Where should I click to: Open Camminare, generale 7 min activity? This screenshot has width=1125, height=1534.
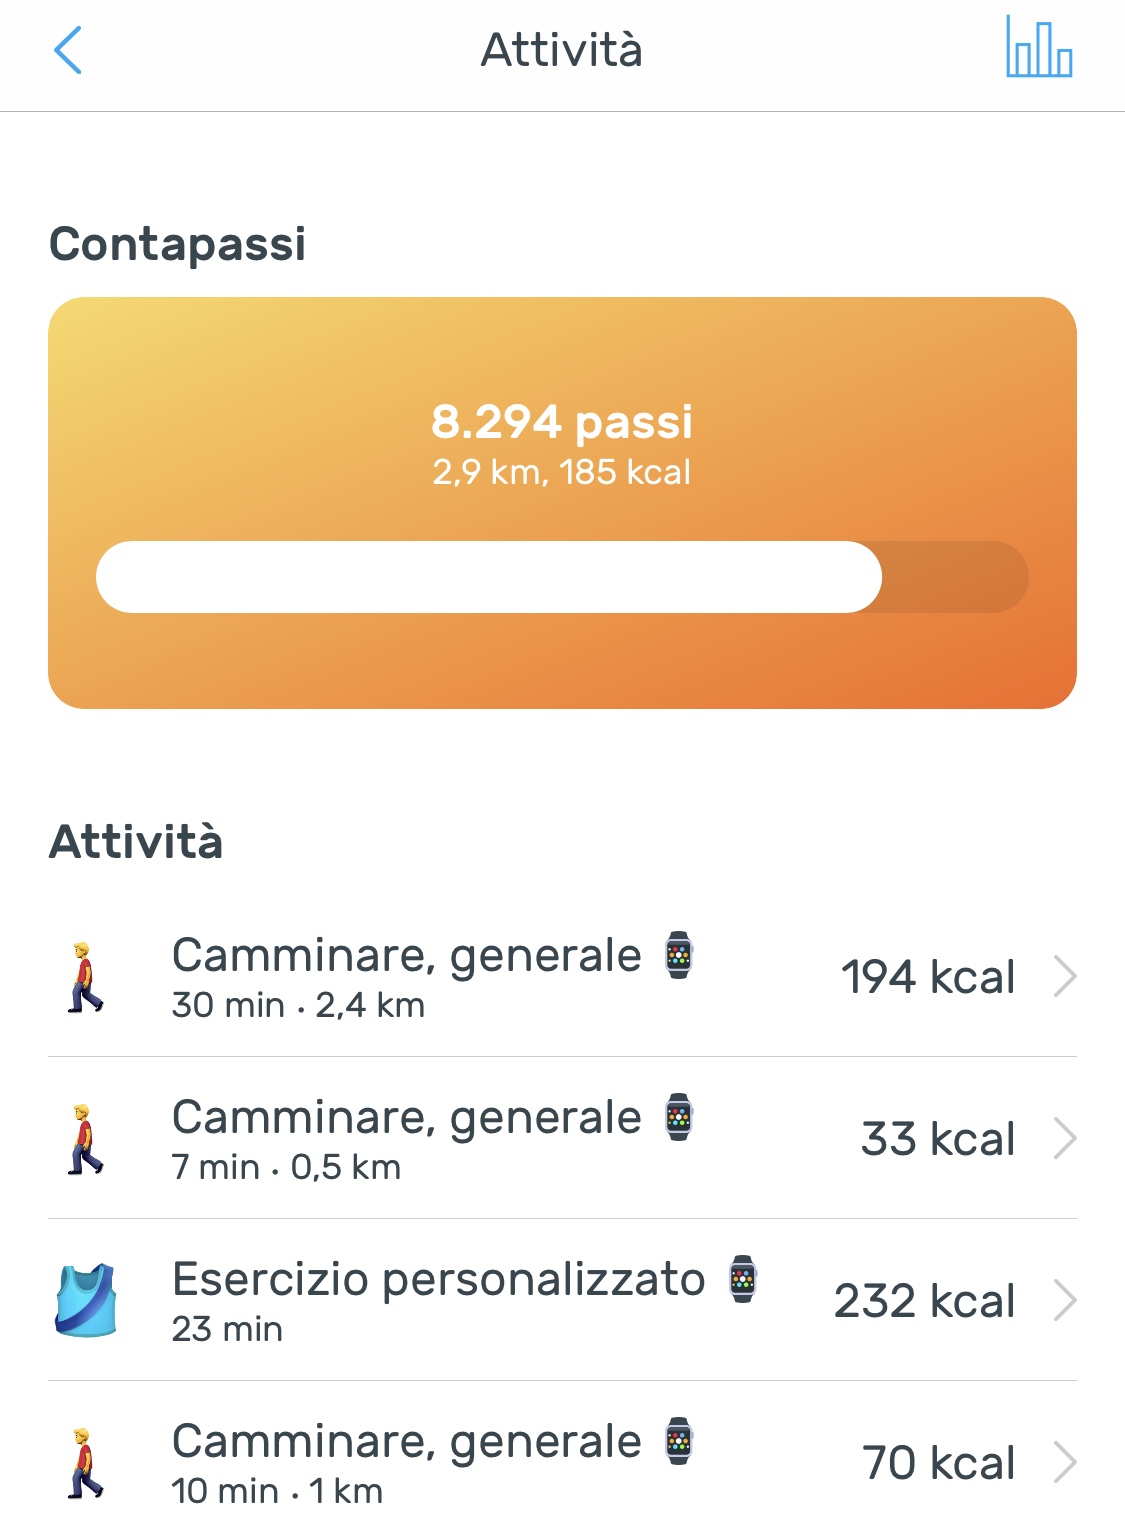[x=562, y=1138]
